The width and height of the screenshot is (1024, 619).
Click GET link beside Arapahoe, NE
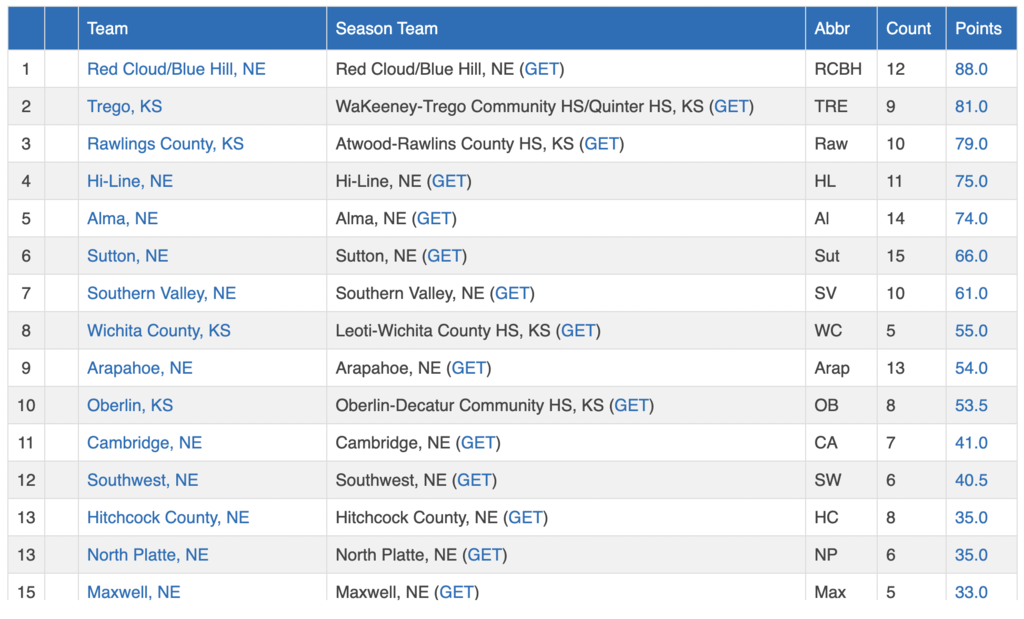(469, 368)
